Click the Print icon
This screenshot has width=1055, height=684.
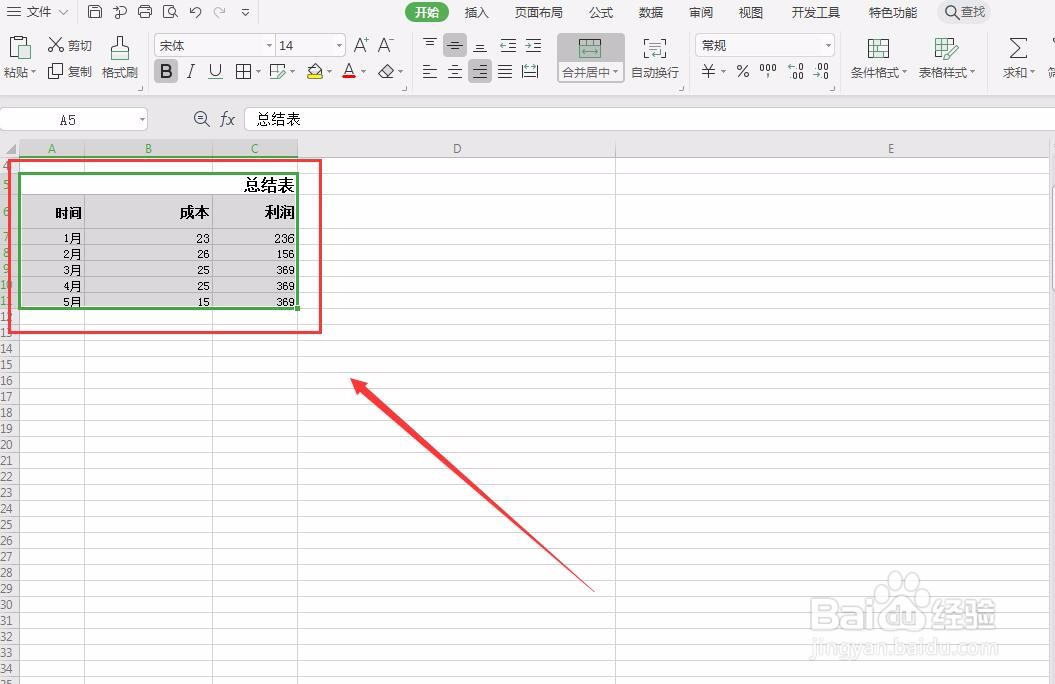click(x=145, y=11)
